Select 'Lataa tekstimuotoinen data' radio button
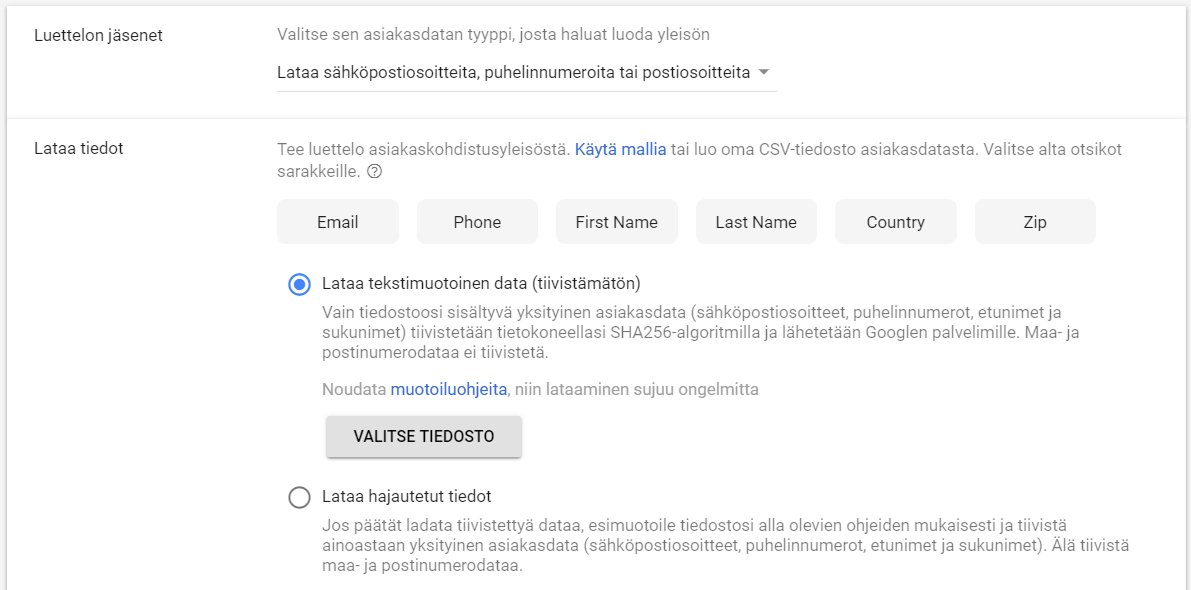The height and width of the screenshot is (590, 1191). [x=299, y=285]
